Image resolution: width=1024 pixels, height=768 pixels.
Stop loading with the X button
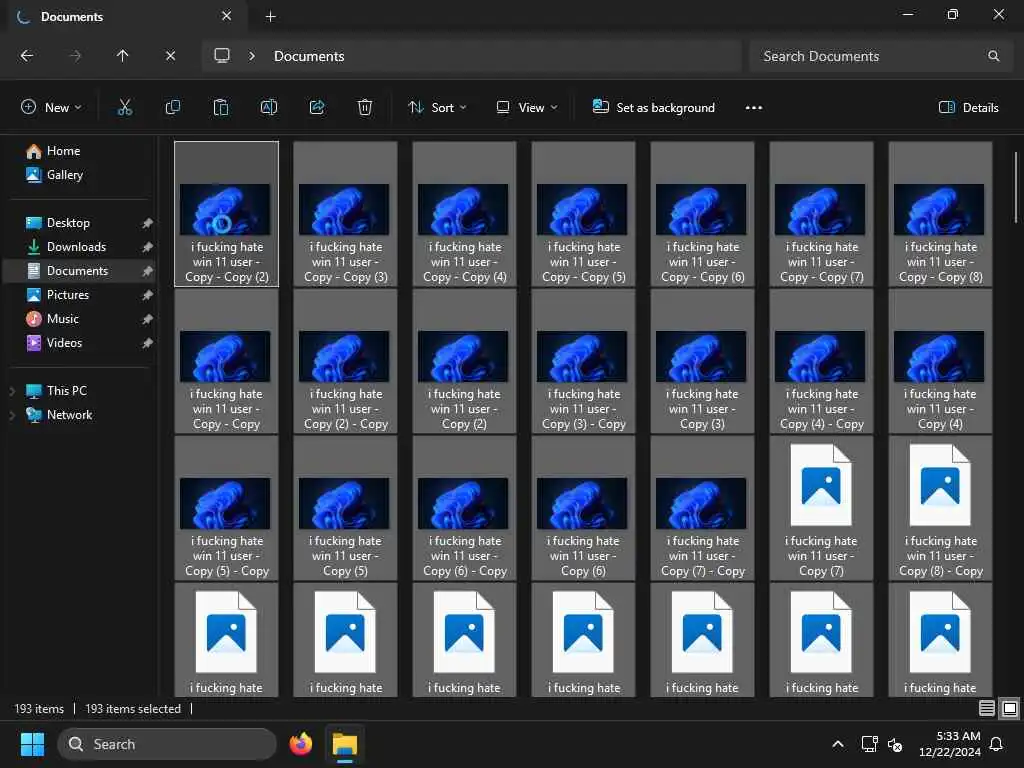click(170, 56)
